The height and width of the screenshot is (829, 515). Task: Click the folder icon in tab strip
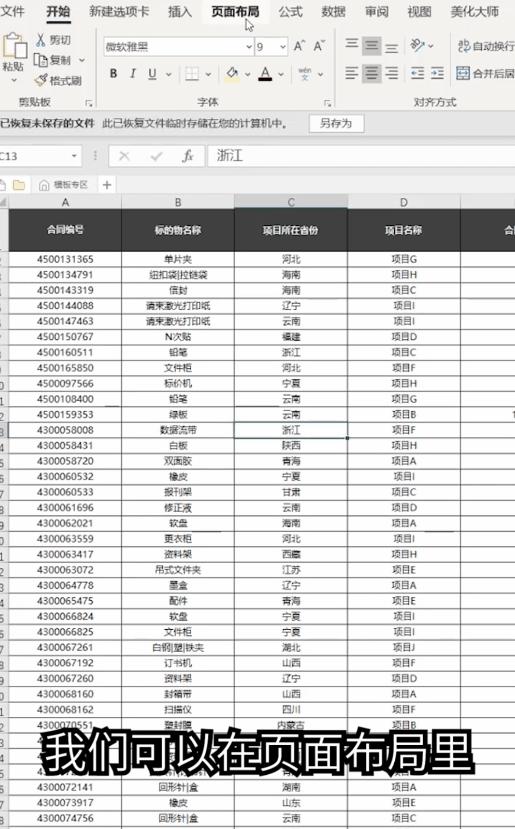click(19, 185)
